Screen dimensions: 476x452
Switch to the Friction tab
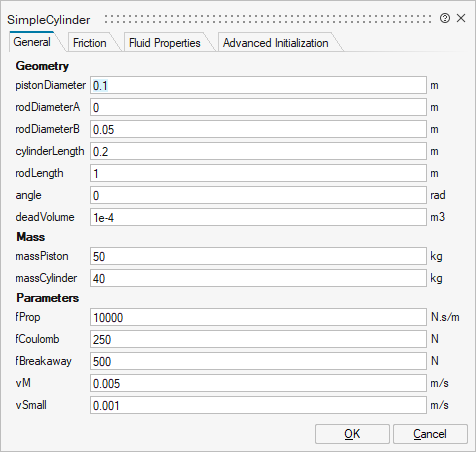point(90,43)
